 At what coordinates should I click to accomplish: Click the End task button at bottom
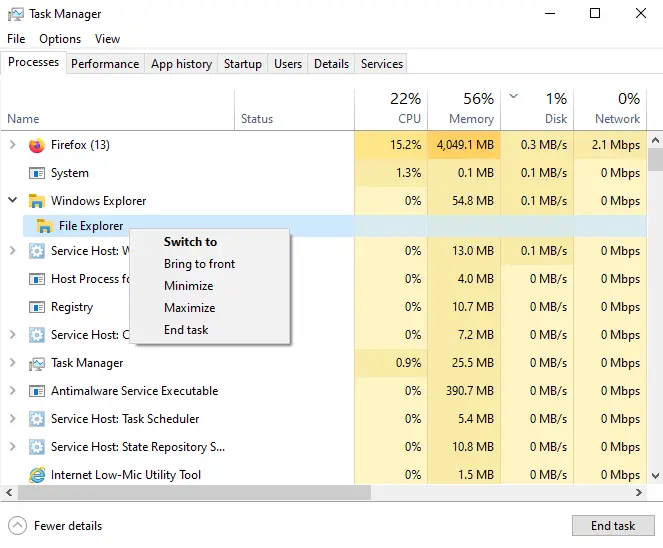point(613,526)
